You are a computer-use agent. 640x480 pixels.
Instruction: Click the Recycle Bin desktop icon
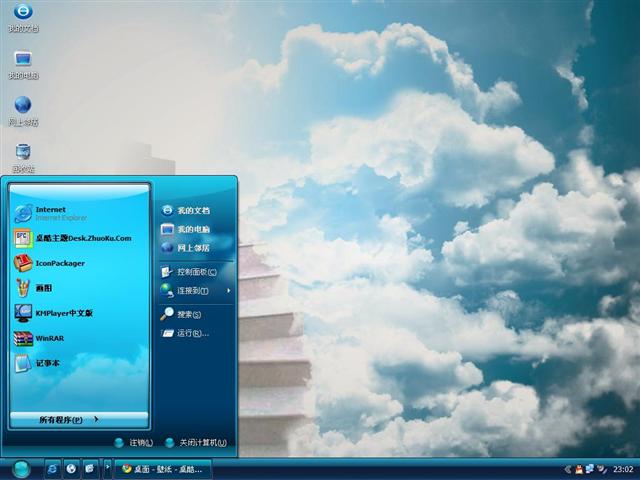22,154
